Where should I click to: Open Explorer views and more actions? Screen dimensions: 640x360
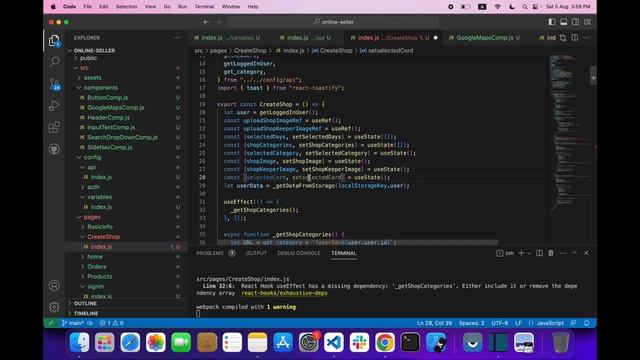177,38
